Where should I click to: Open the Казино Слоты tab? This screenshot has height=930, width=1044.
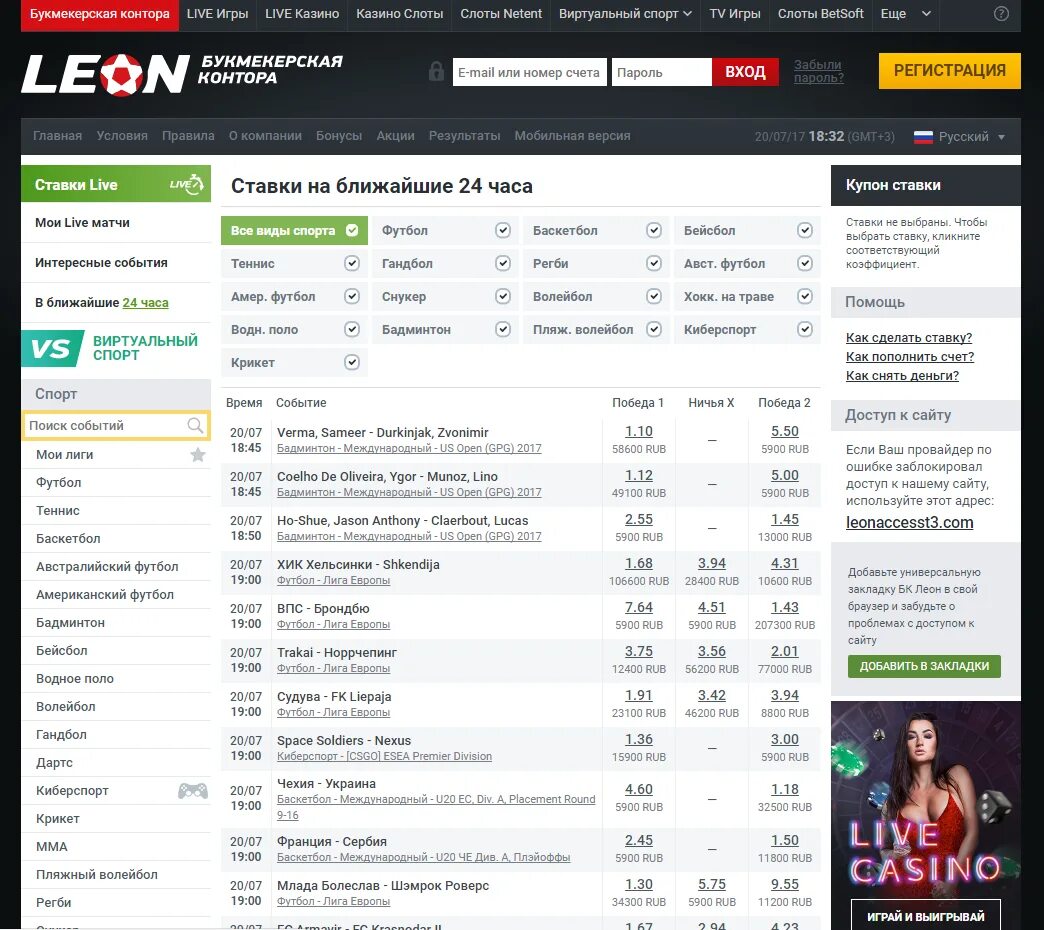[399, 14]
